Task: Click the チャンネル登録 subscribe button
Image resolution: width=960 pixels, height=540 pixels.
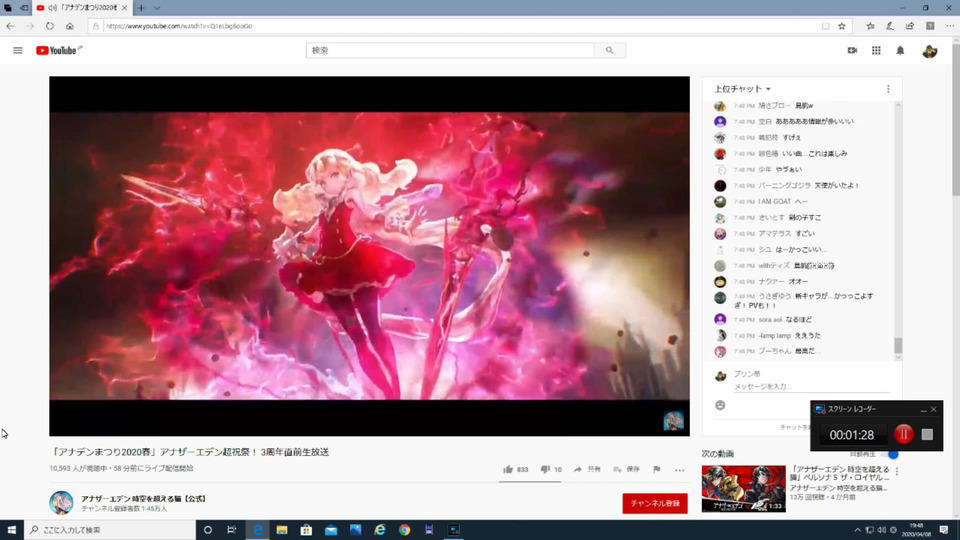Action: pyautogui.click(x=654, y=503)
